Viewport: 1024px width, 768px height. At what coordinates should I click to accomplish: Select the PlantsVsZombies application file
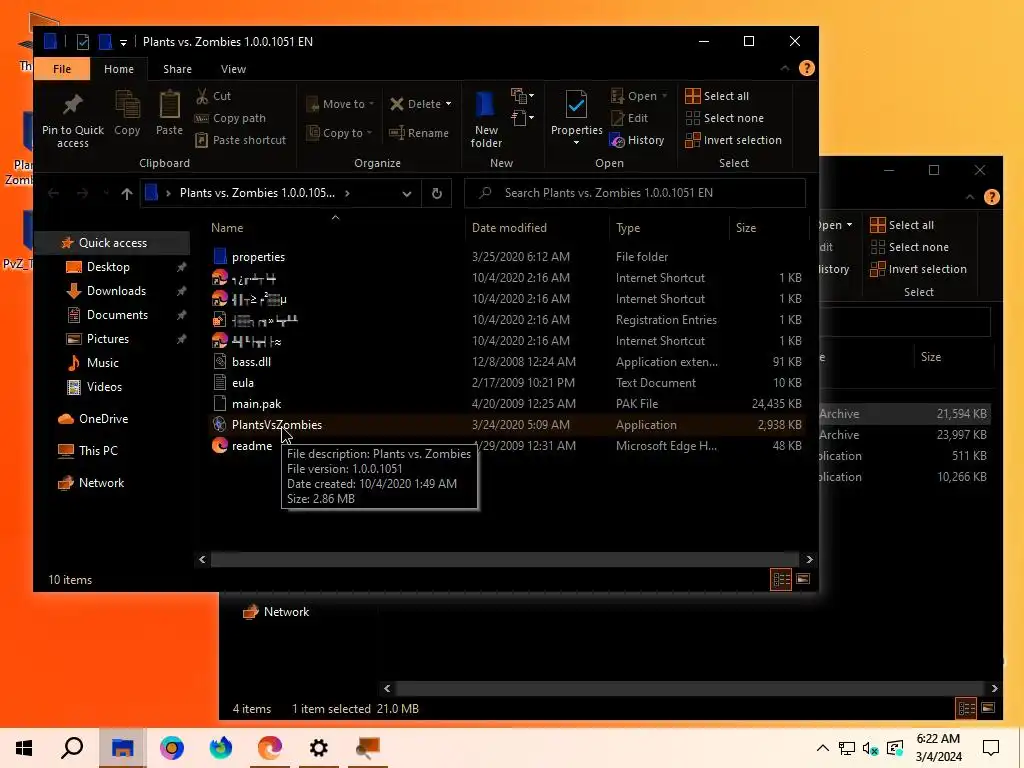click(x=277, y=425)
